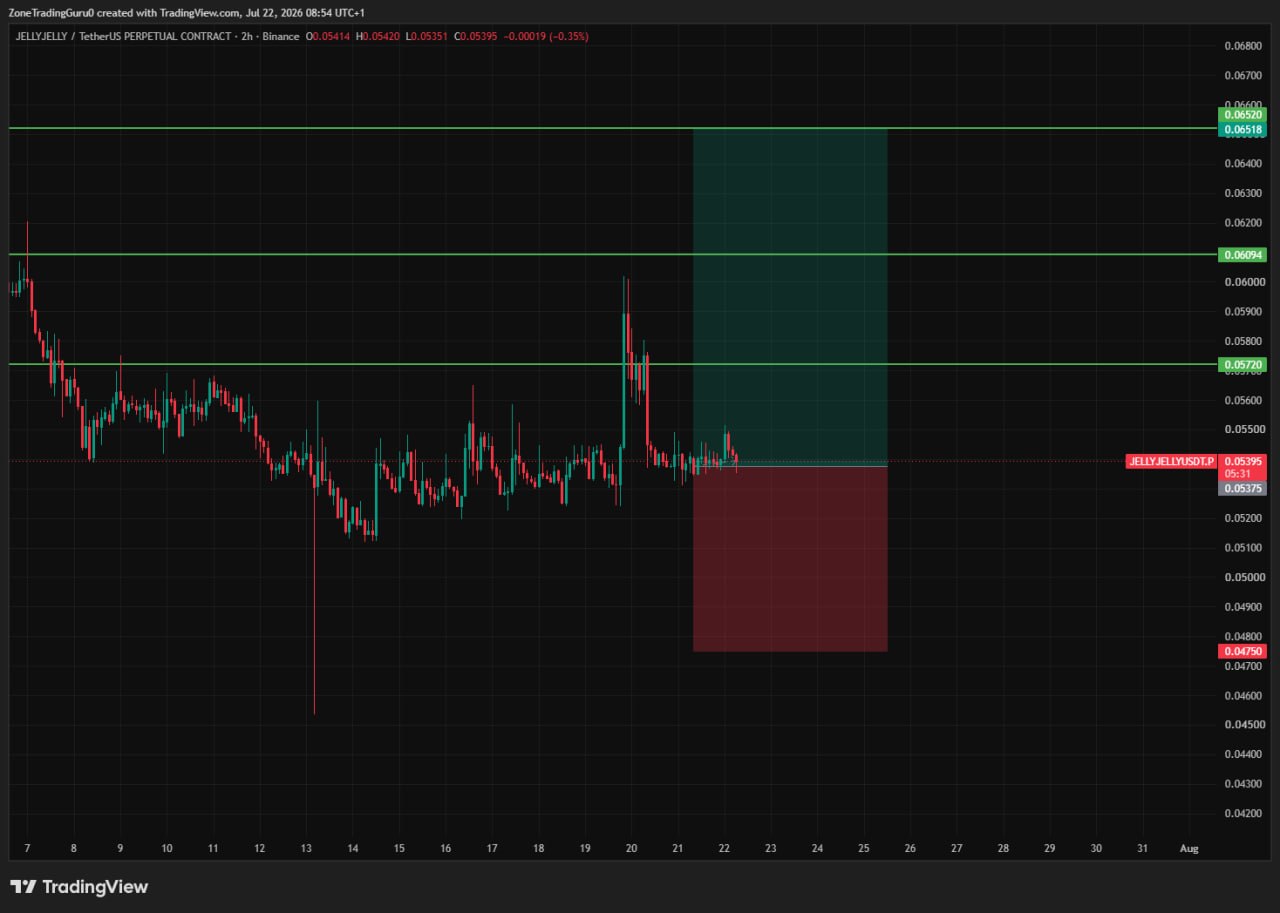Click the 0.04400 price axis tick
1280x913 pixels.
click(x=1241, y=754)
